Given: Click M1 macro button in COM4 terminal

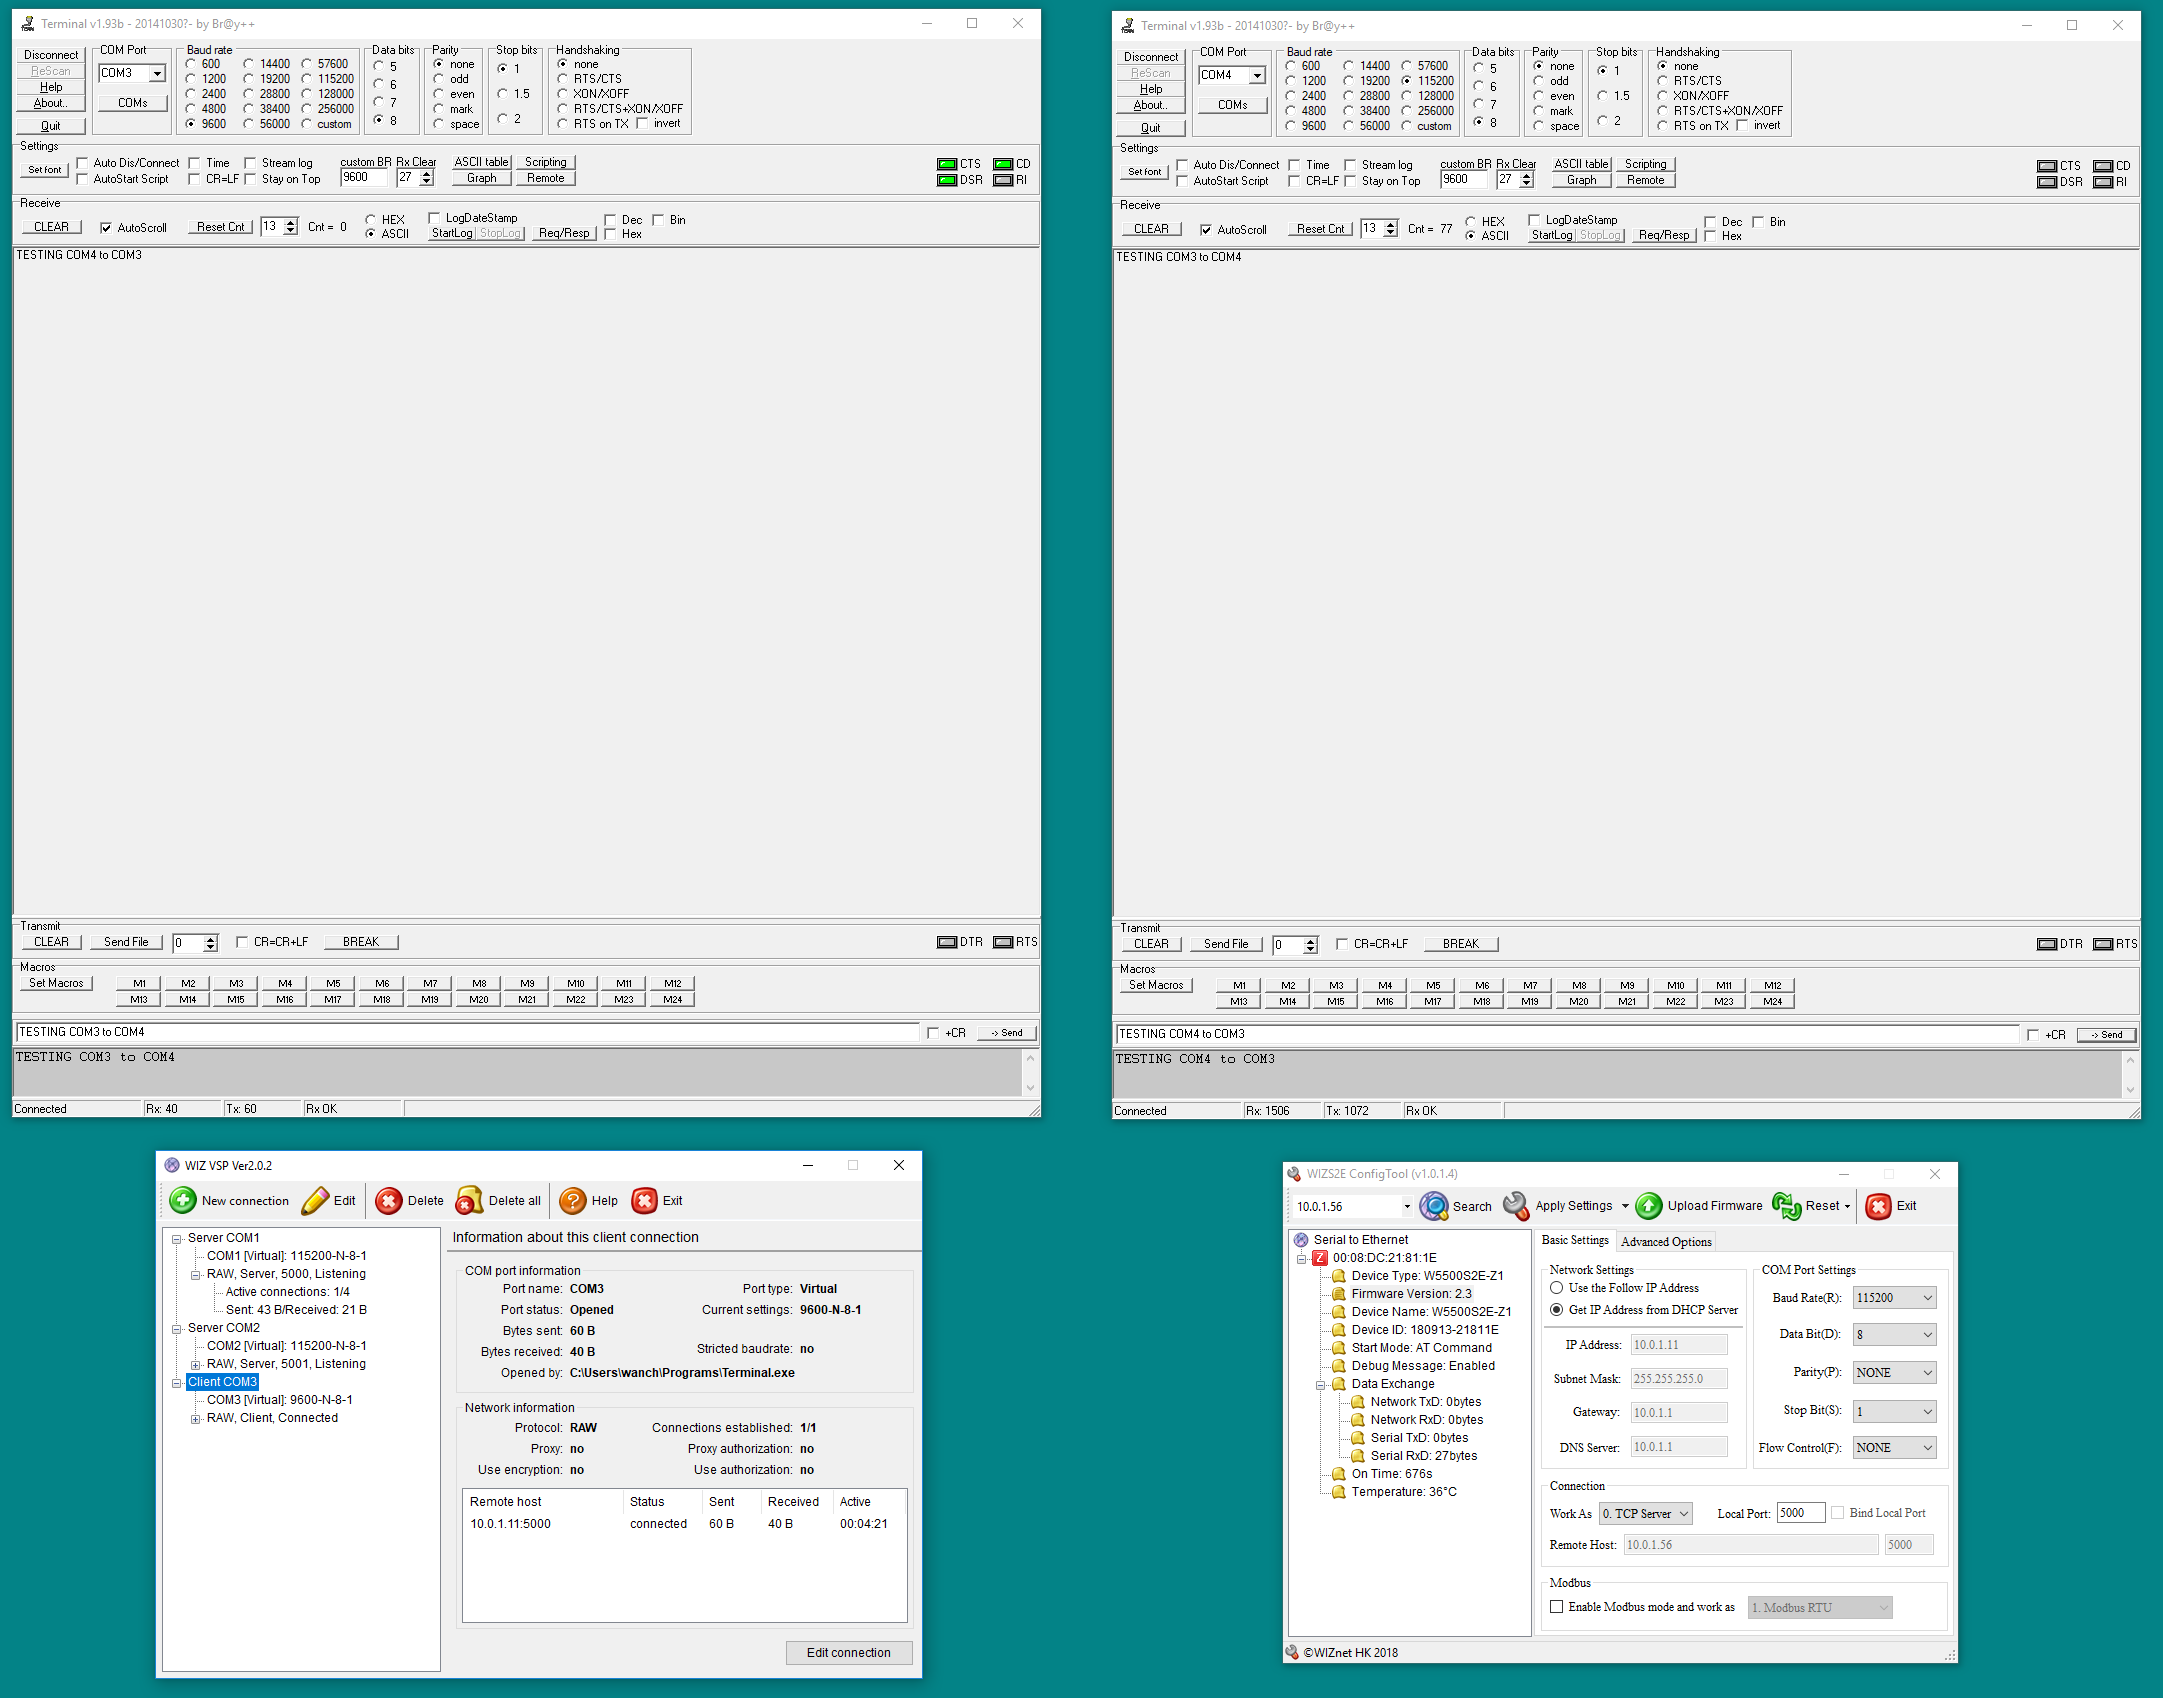Looking at the screenshot, I should tap(1239, 986).
